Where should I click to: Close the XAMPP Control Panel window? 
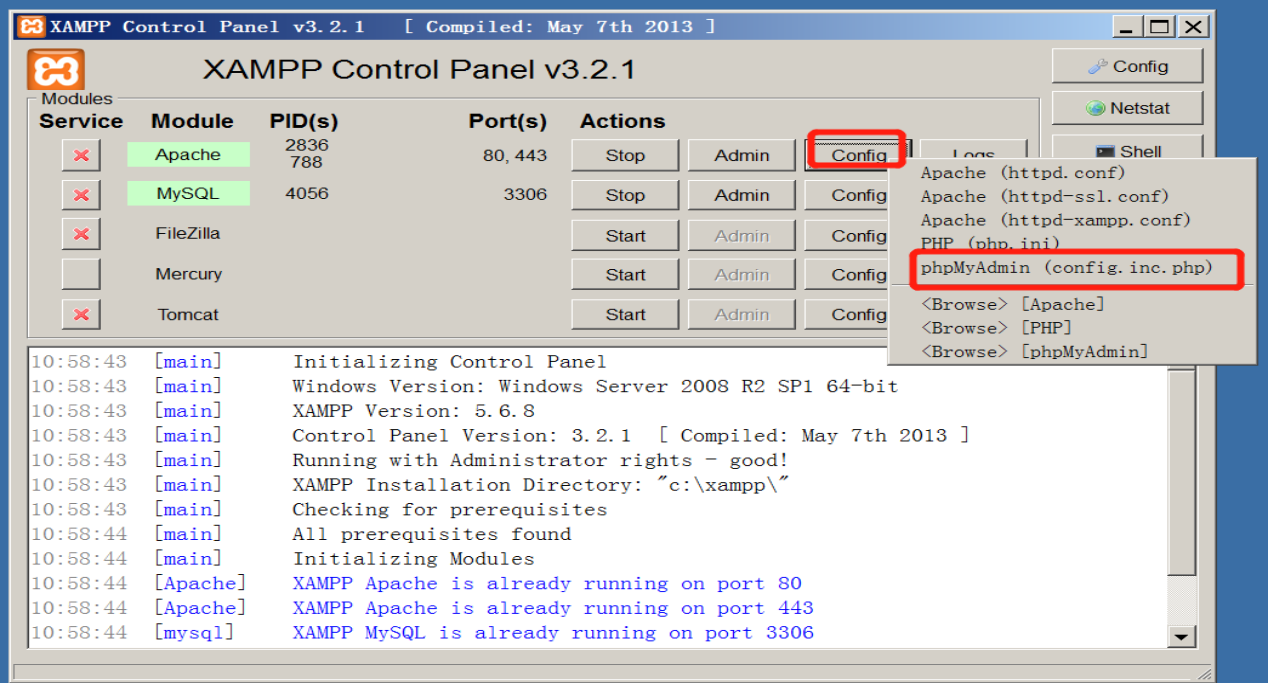[x=1192, y=28]
